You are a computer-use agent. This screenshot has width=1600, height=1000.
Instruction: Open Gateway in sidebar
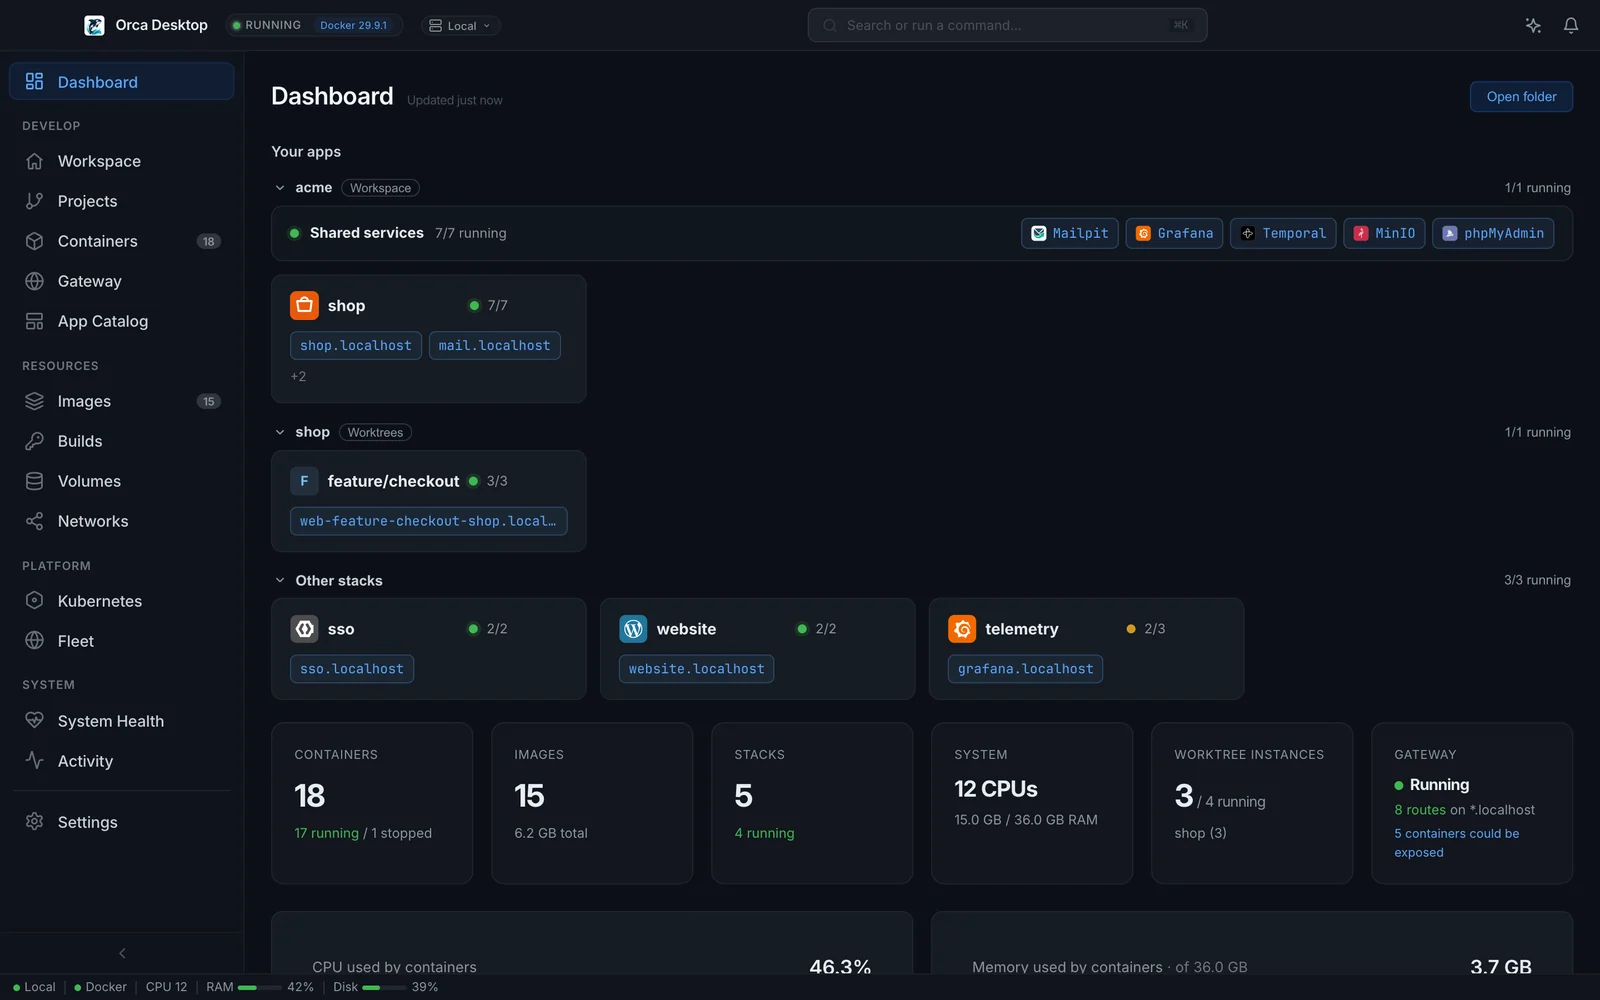121,281
